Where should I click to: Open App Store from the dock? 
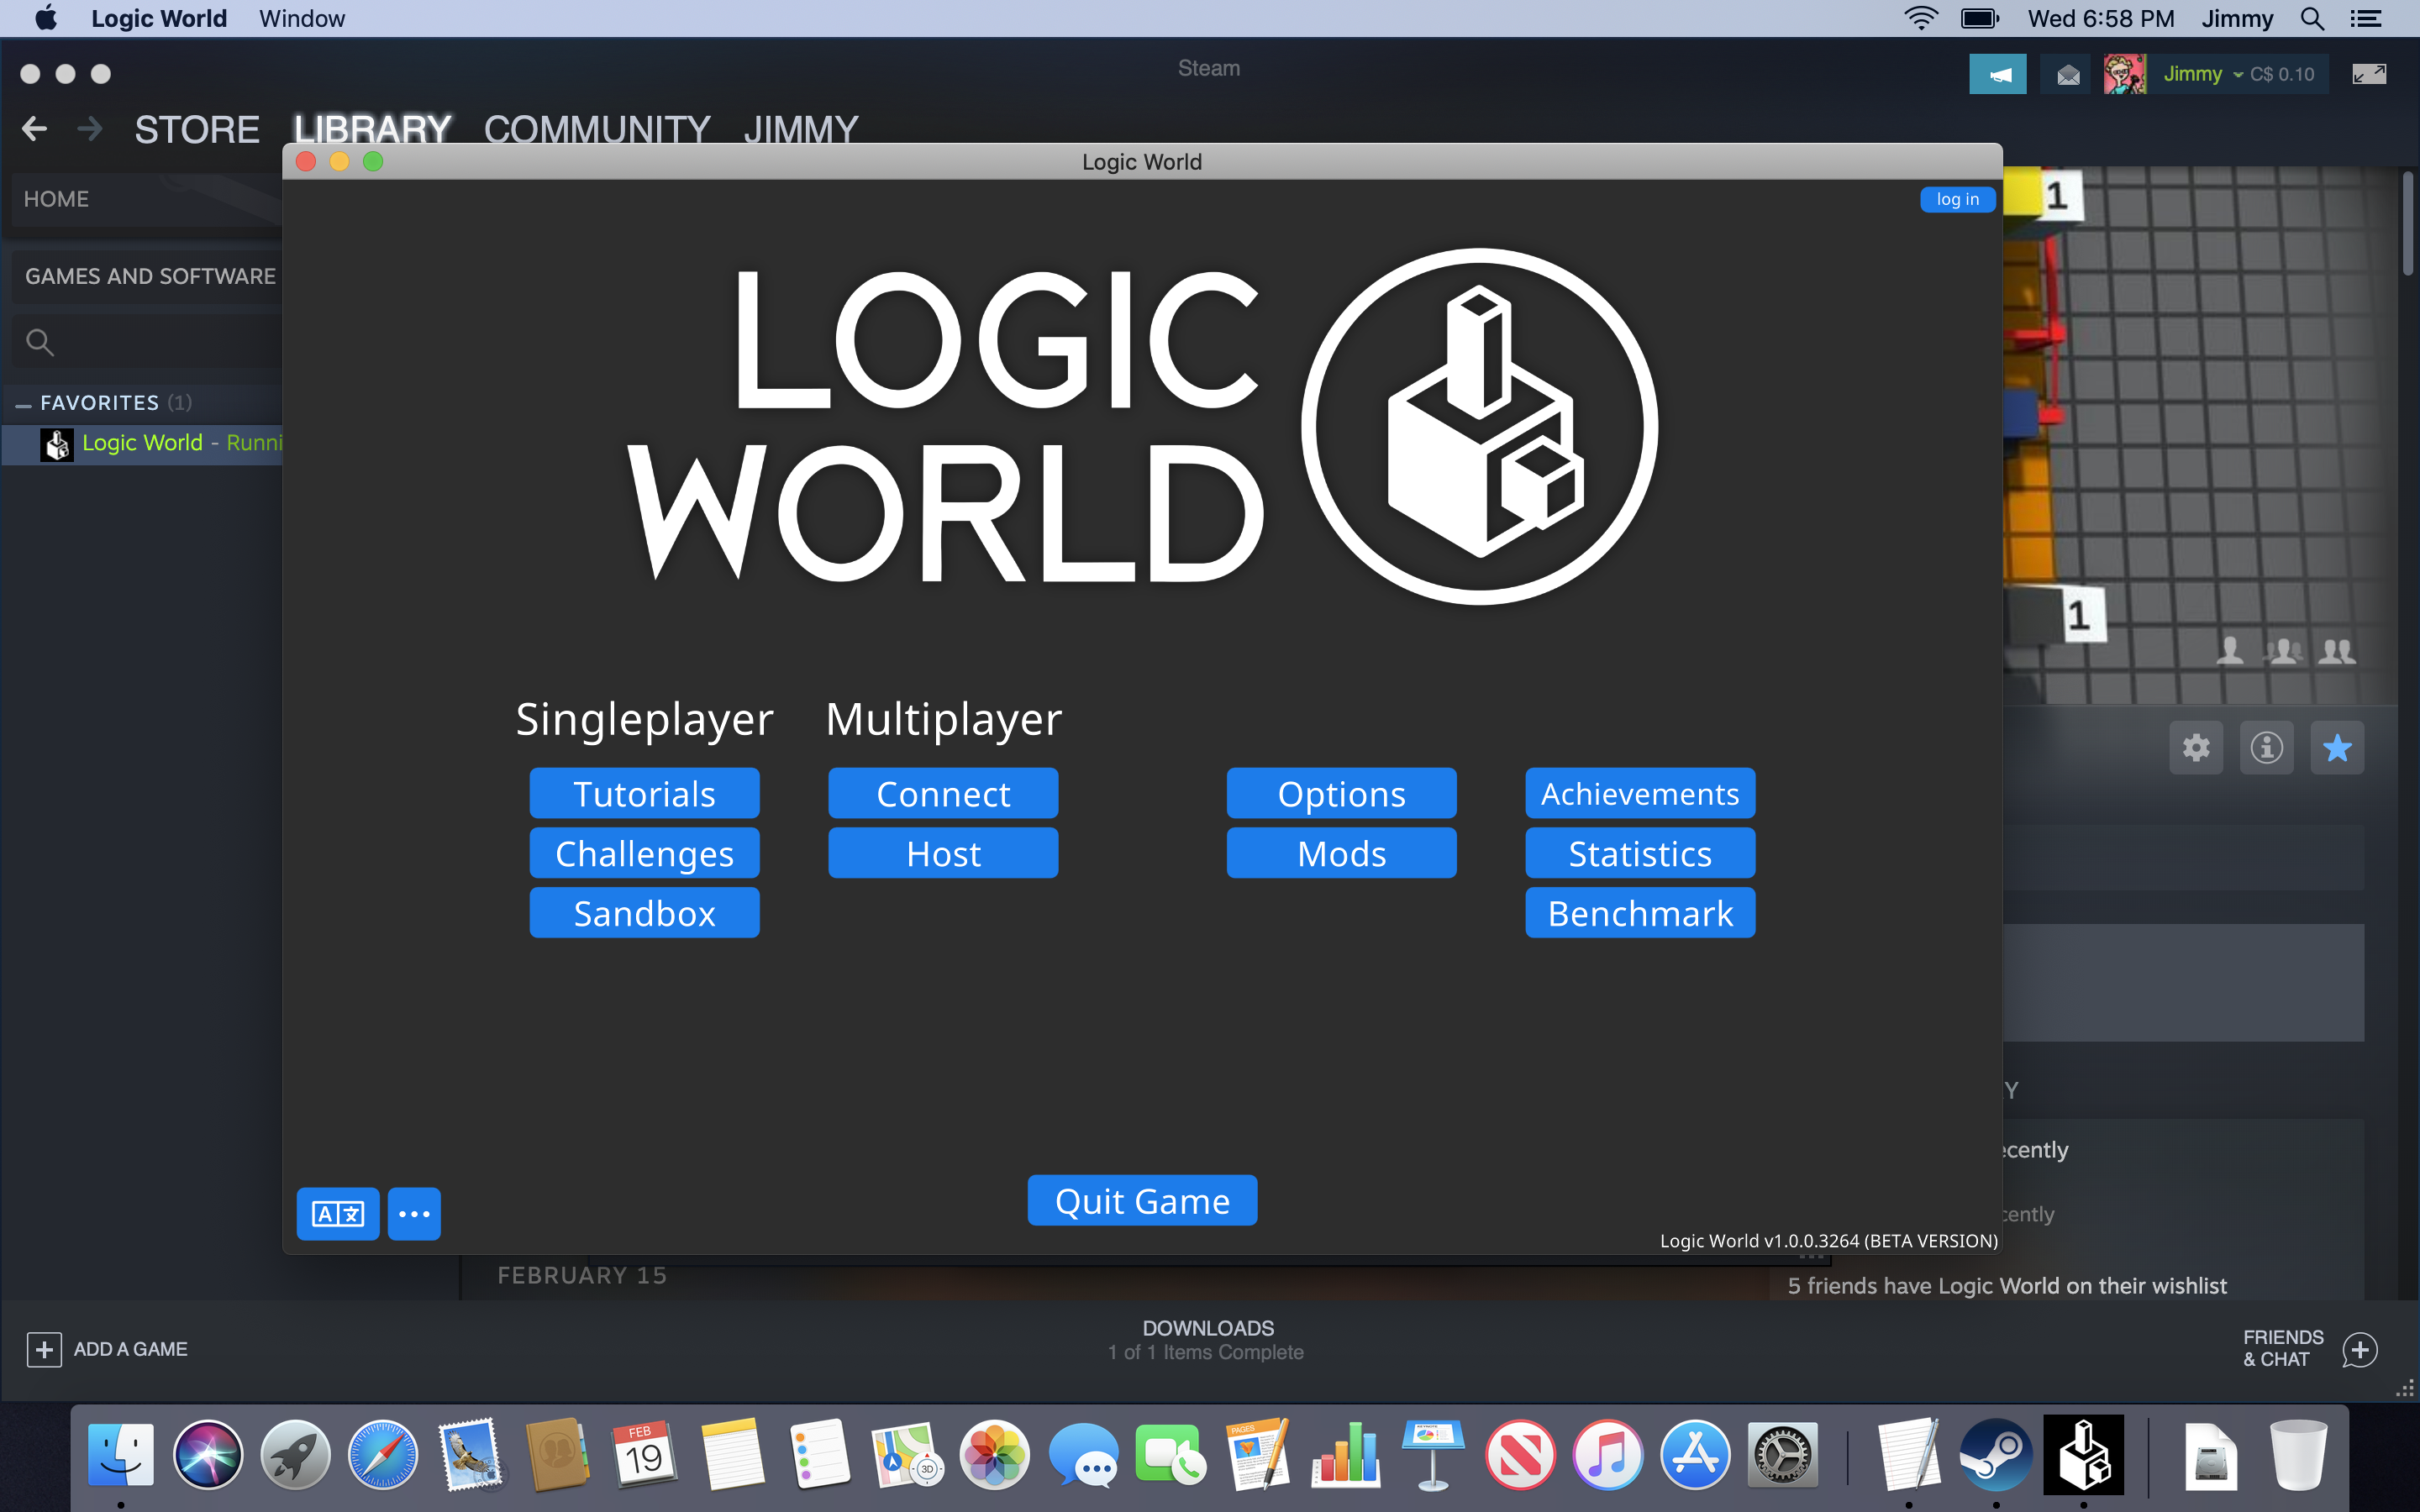(1695, 1454)
